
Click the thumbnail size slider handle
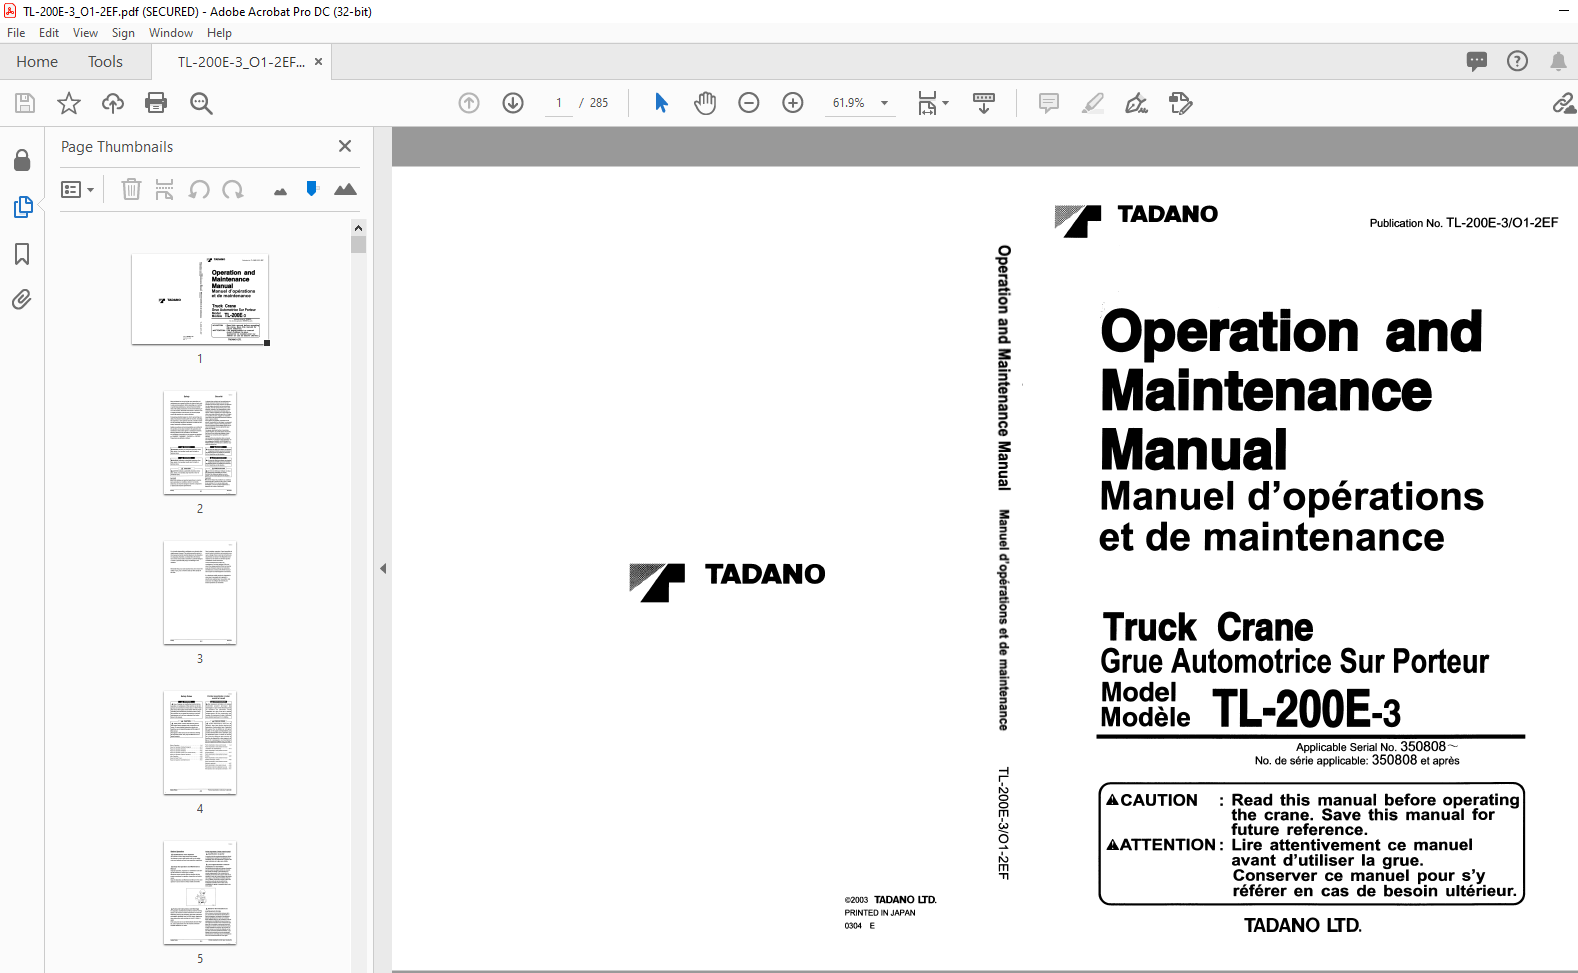click(x=312, y=188)
